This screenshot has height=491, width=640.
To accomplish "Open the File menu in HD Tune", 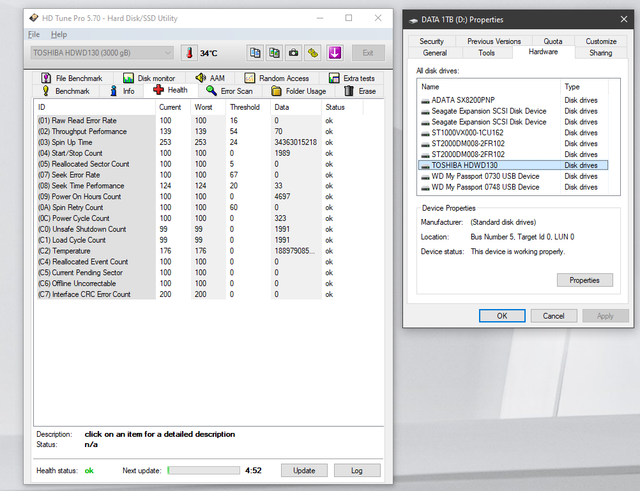I will [x=34, y=35].
